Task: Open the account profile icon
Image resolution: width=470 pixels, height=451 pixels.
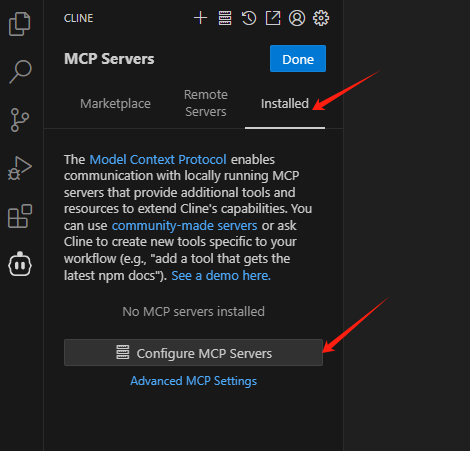Action: point(297,18)
